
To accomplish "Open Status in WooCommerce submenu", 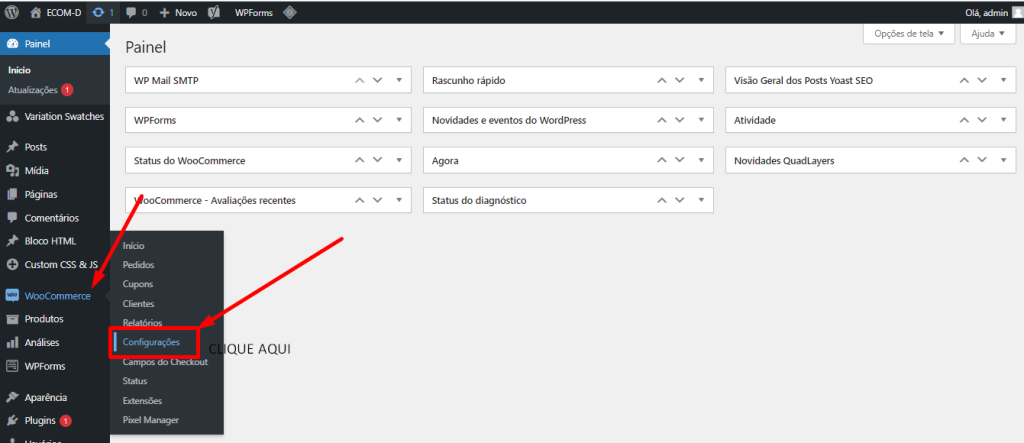I will click(135, 381).
